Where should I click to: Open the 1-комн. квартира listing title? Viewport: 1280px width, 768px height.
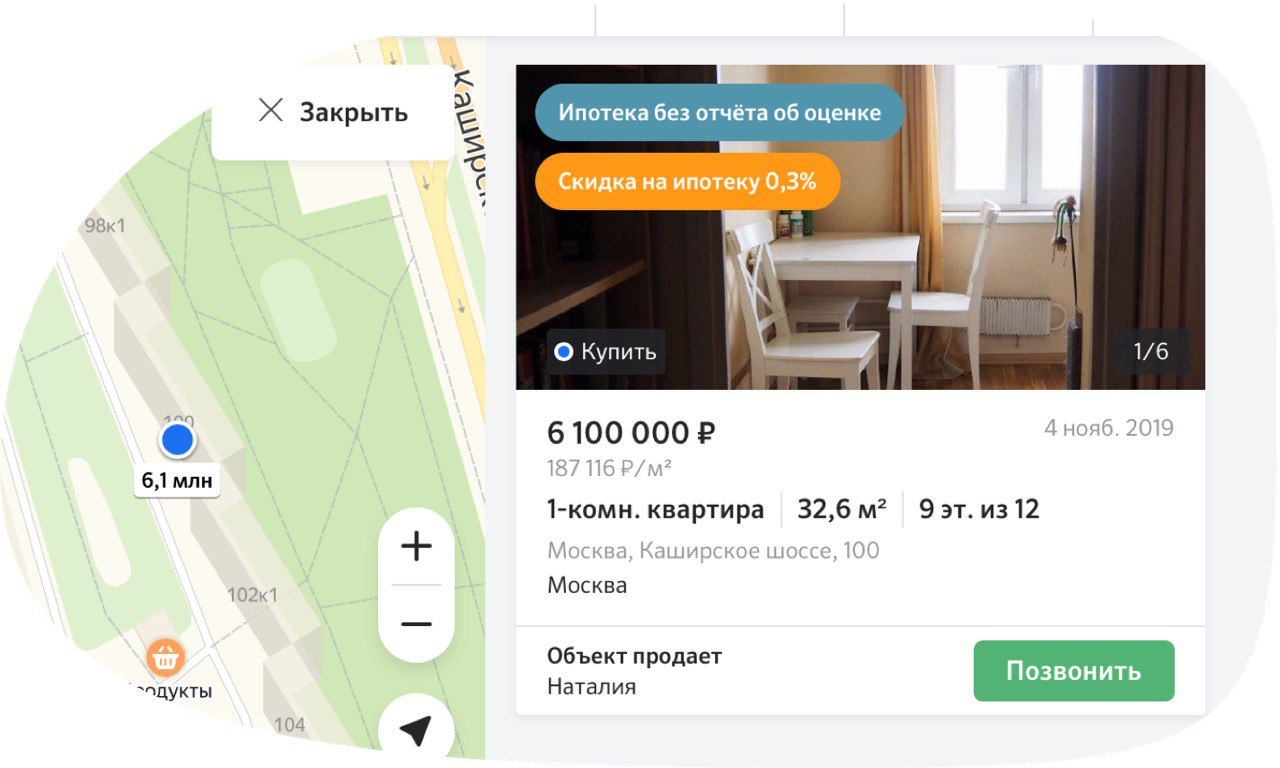pyautogui.click(x=656, y=509)
